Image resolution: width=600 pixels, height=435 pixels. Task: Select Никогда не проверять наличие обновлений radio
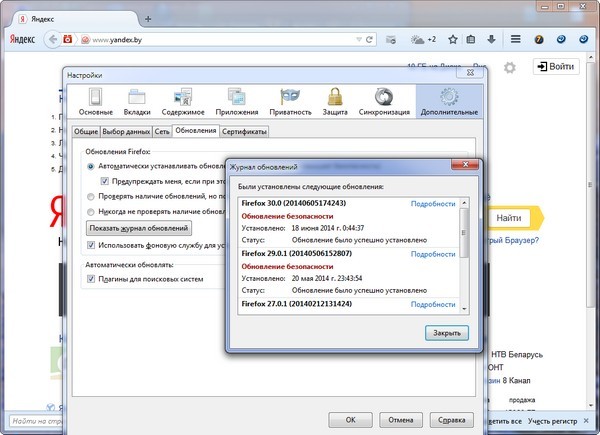click(x=90, y=212)
